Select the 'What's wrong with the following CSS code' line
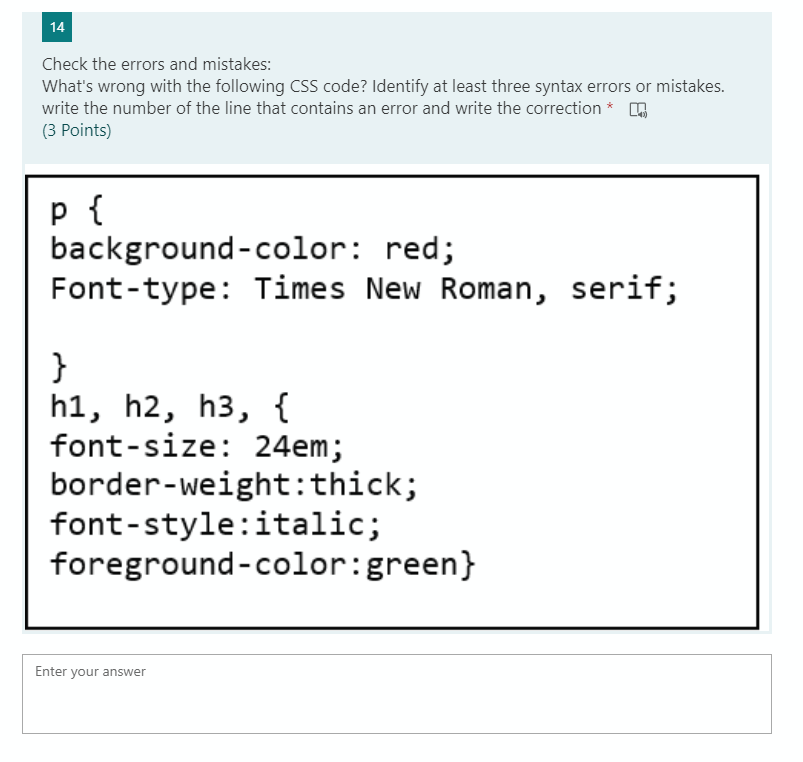This screenshot has height=762, width=803. click(383, 86)
